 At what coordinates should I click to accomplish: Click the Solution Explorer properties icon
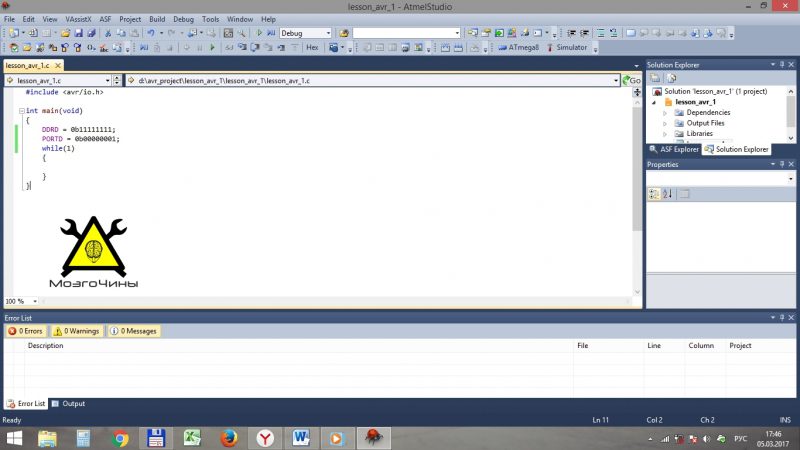tap(655, 78)
